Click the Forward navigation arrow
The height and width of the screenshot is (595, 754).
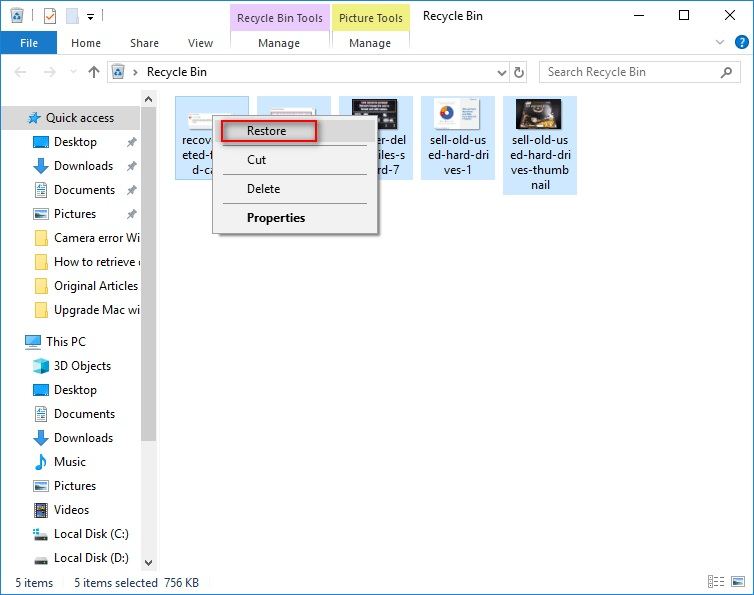click(50, 72)
